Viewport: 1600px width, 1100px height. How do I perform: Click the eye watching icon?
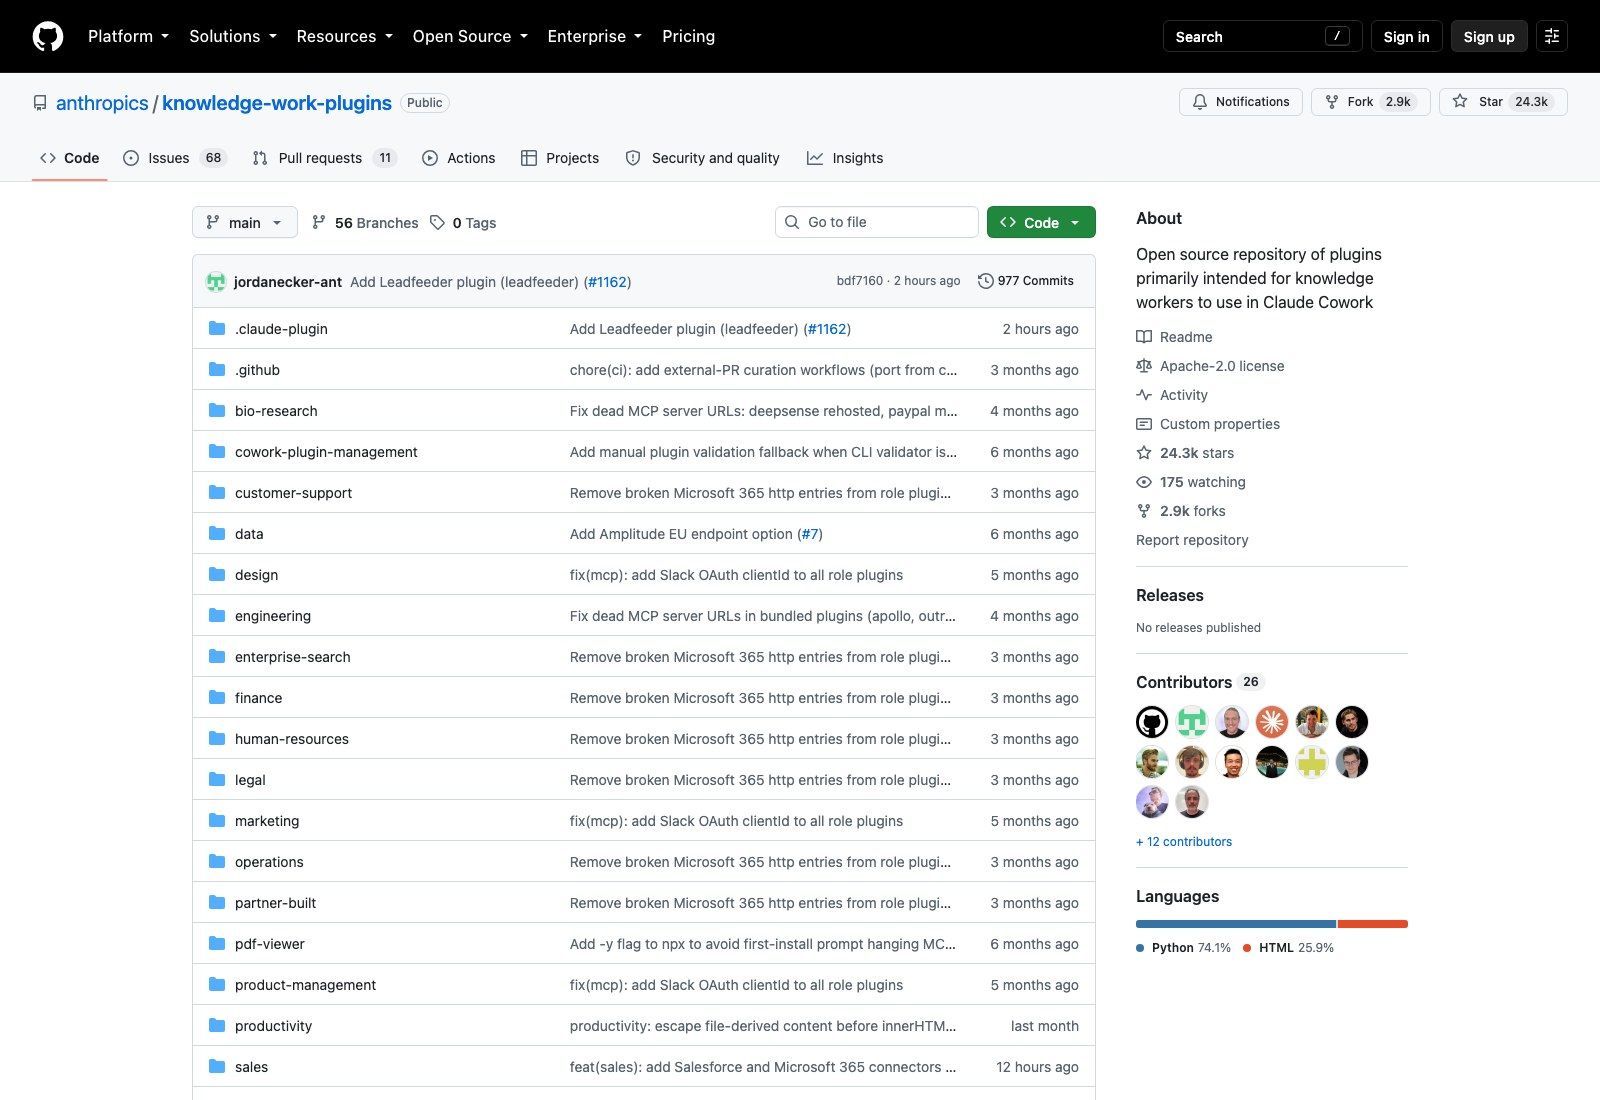[1144, 482]
